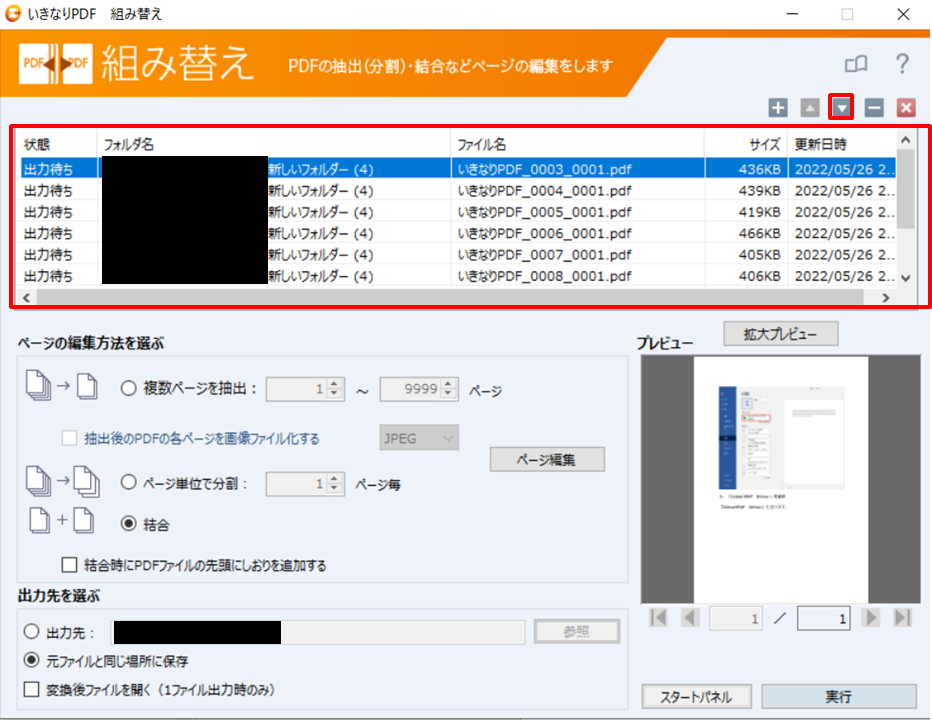Select row いきなりPDF_0004_0001.pdf
The image size is (932, 720).
[x=458, y=190]
